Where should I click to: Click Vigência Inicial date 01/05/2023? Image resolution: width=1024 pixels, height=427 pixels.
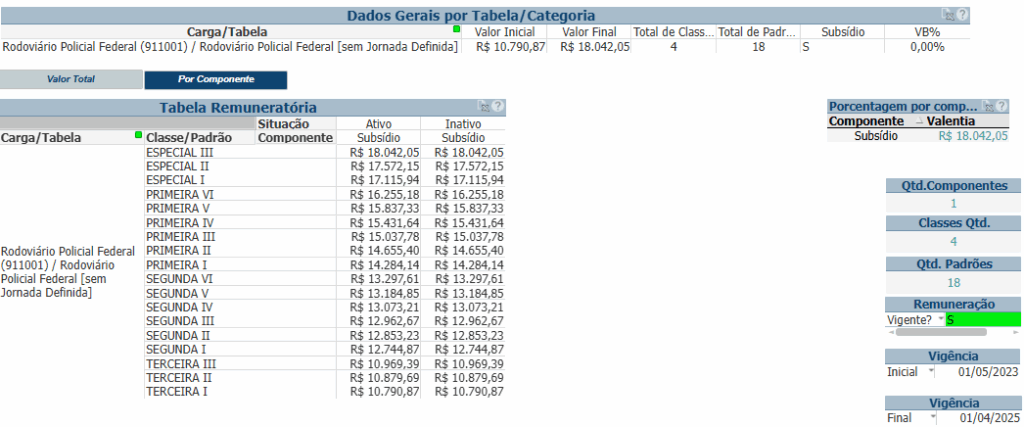click(988, 372)
